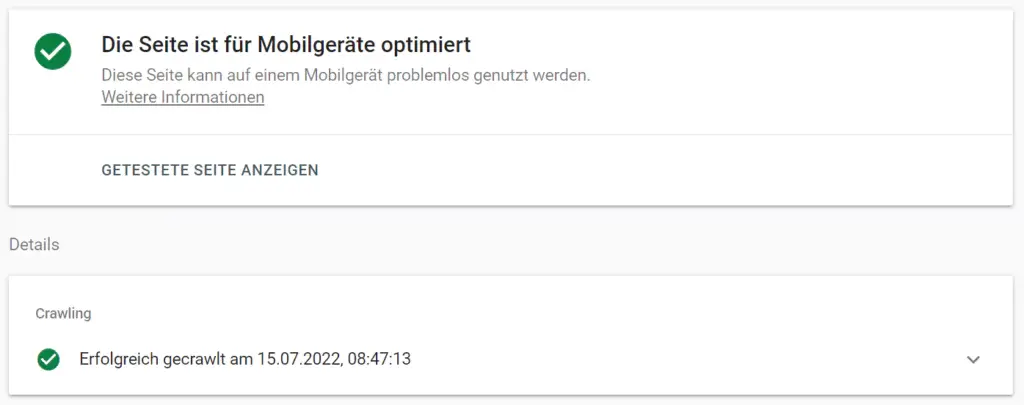Expand the Crawling row with the chevron

pos(973,359)
